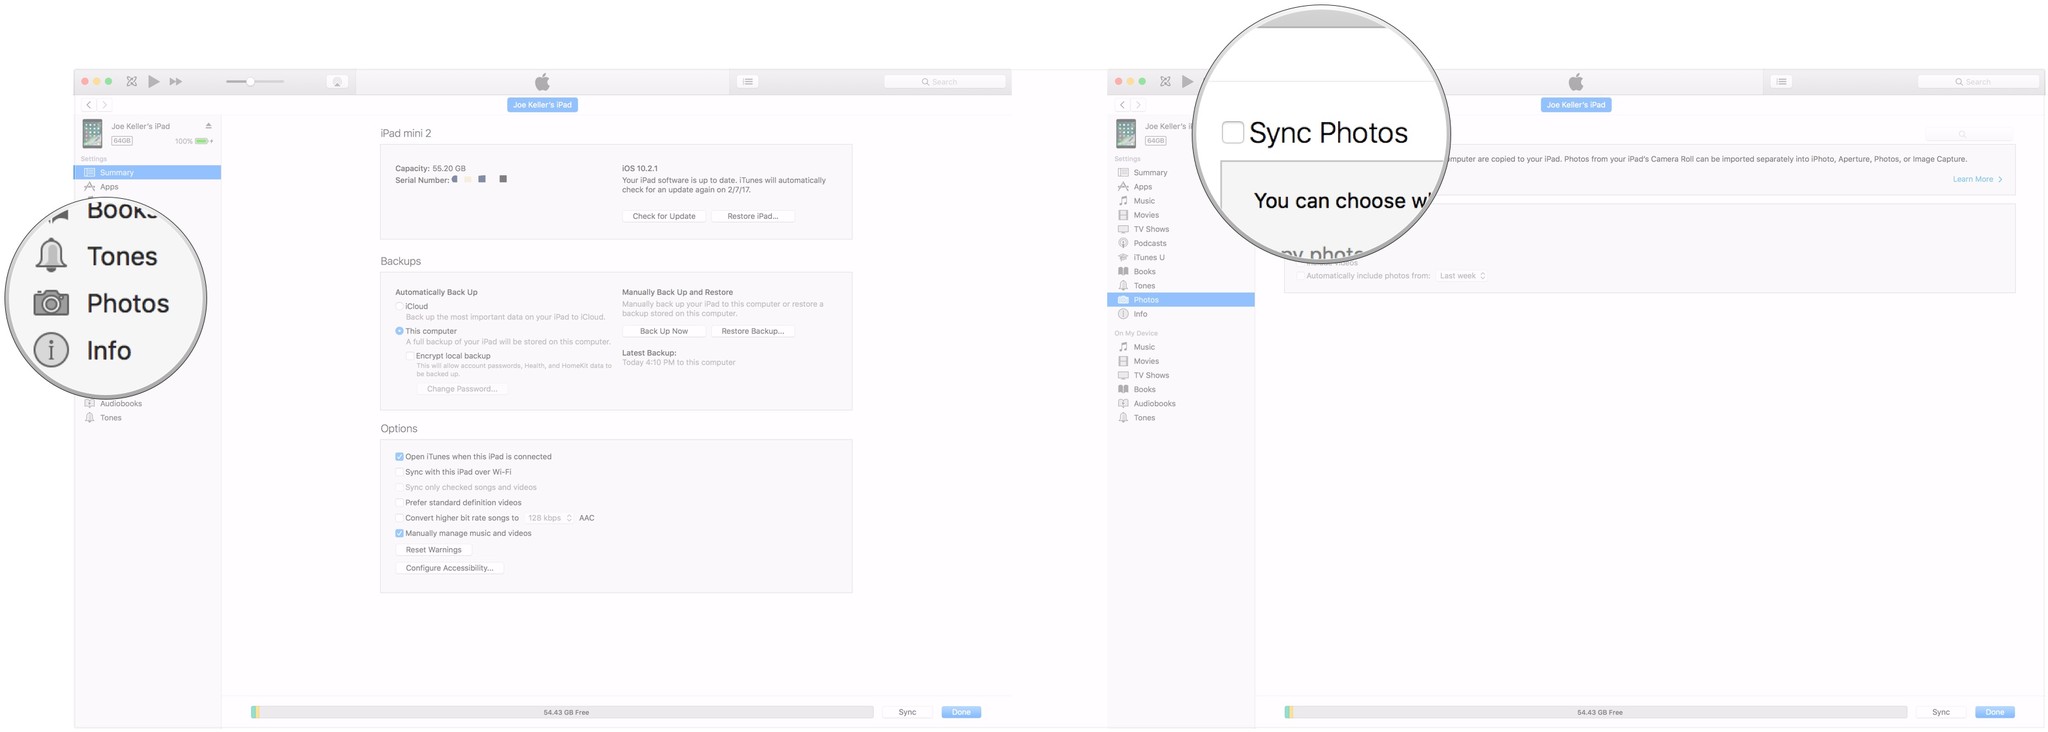Go forward using the left window's forward chevron
The width and height of the screenshot is (2048, 732).
[104, 105]
